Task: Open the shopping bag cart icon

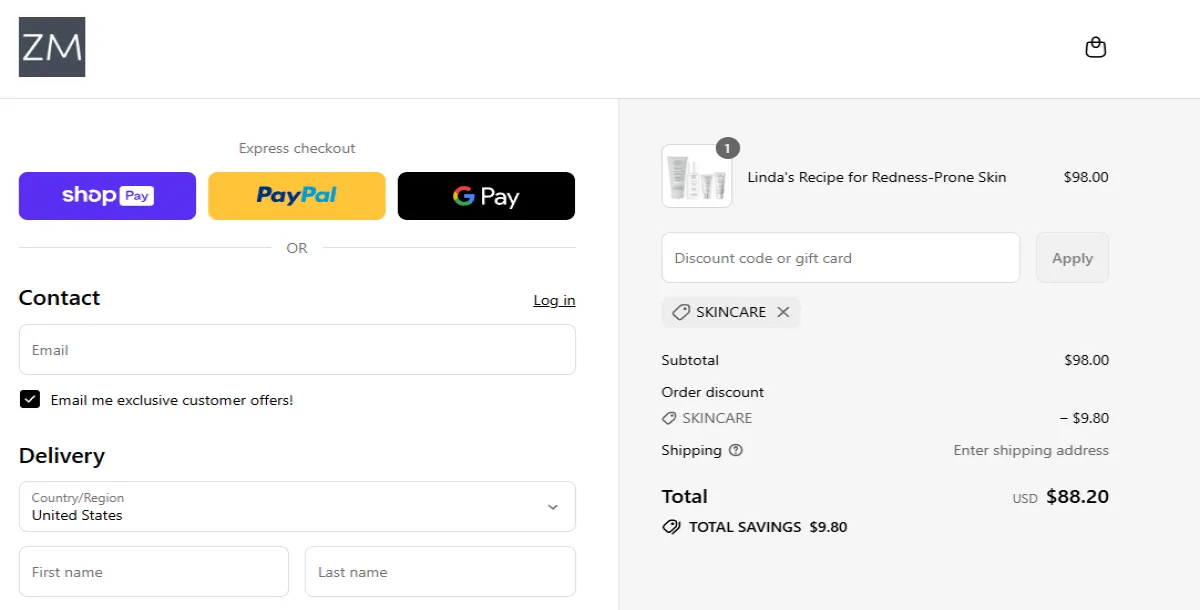Action: 1096,48
